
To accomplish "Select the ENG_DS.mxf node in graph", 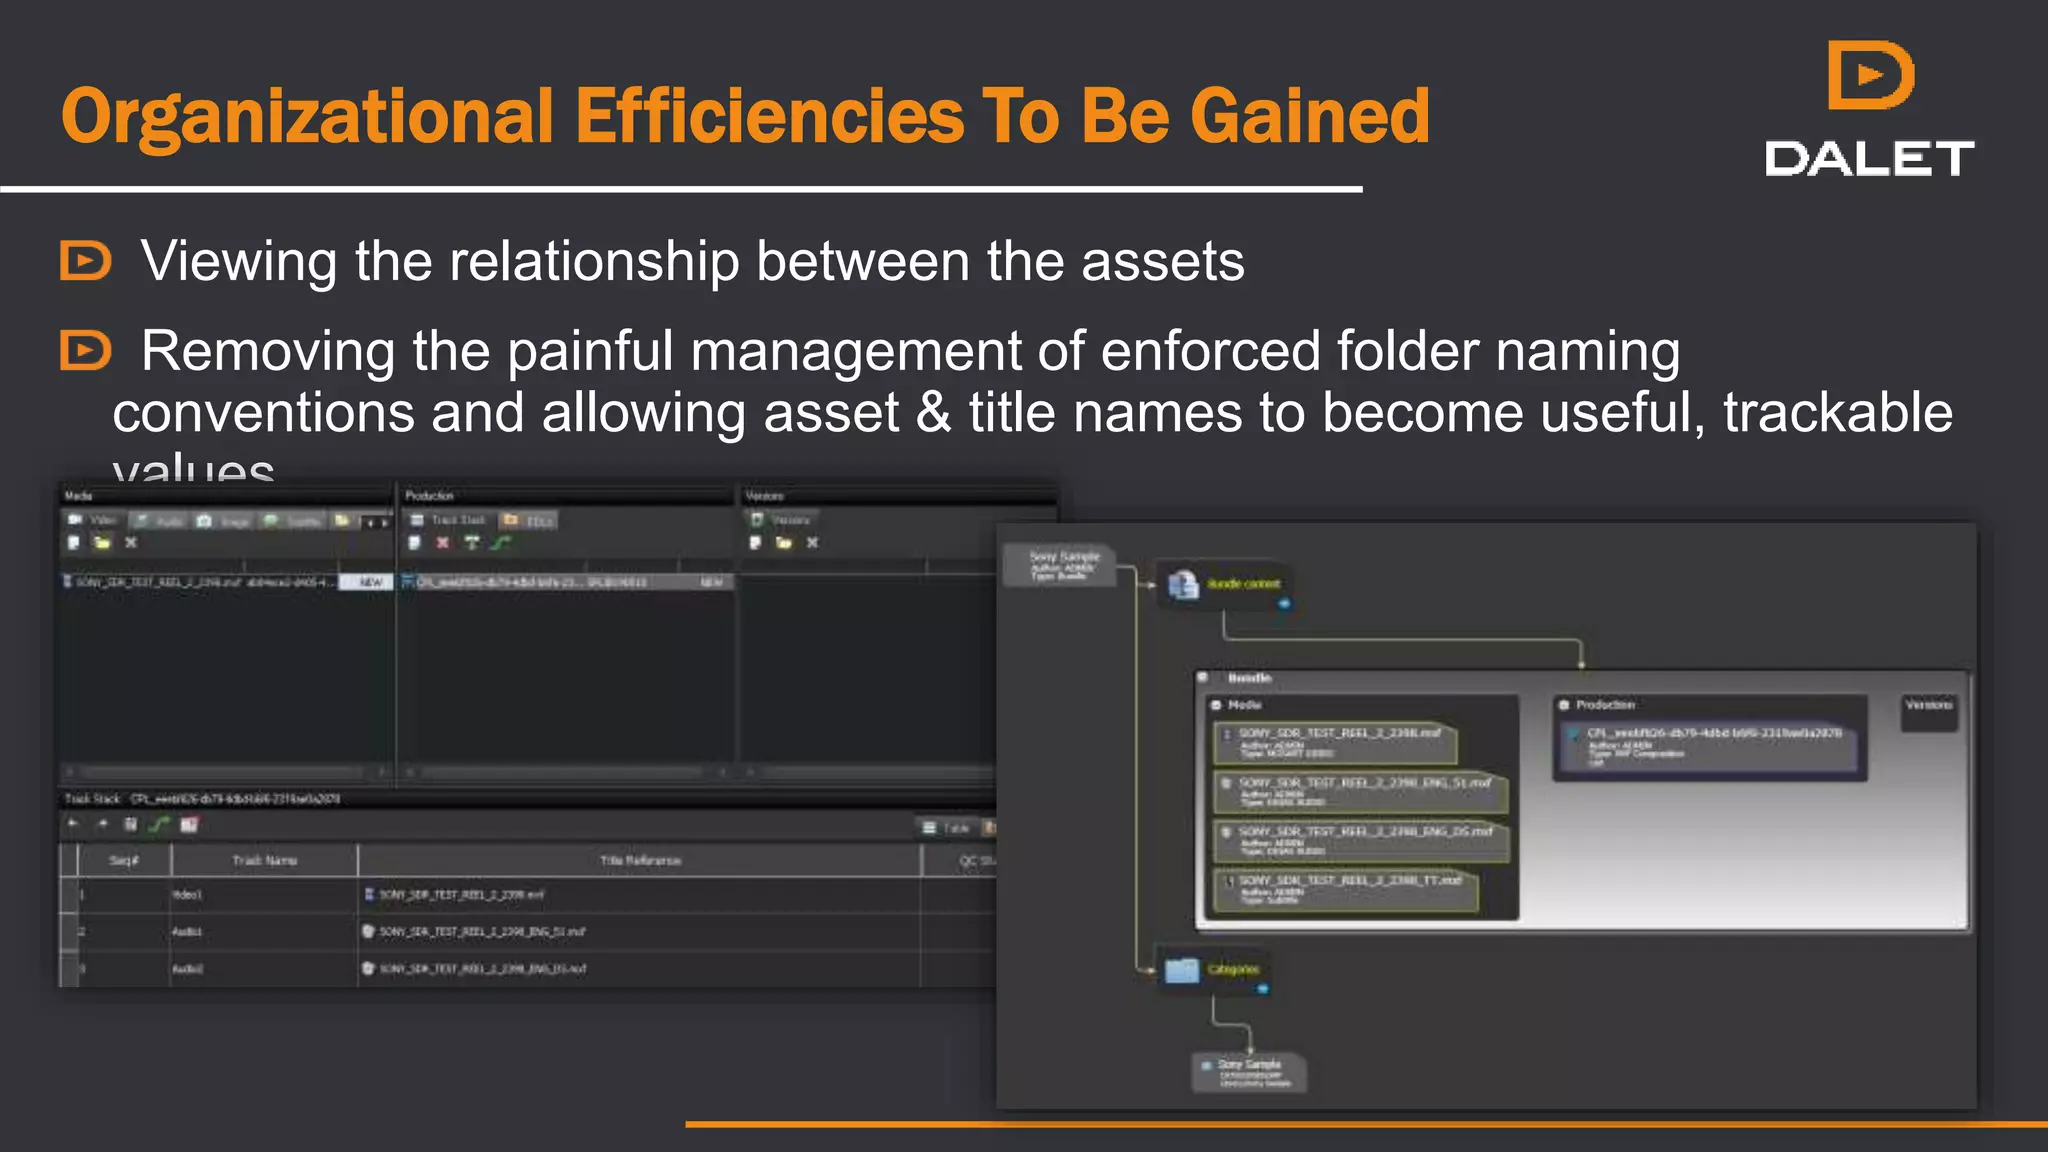I will 1361,841.
